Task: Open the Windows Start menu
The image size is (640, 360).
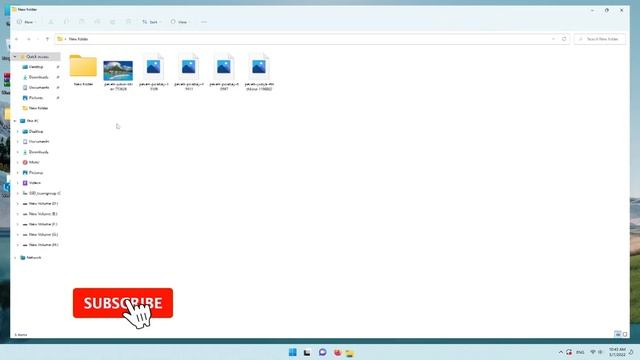Action: [x=293, y=352]
